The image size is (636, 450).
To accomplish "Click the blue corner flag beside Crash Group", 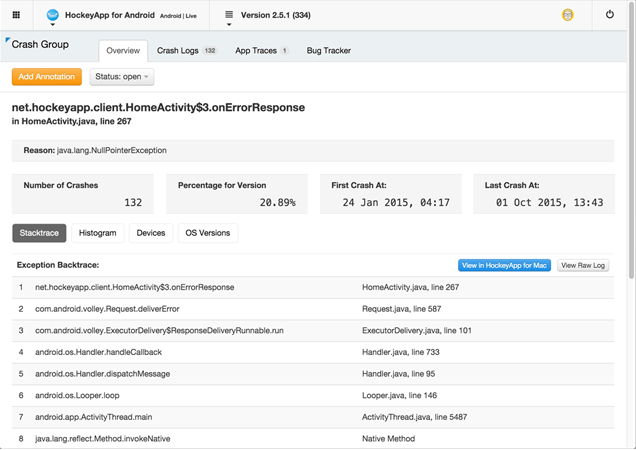I will [x=7, y=40].
